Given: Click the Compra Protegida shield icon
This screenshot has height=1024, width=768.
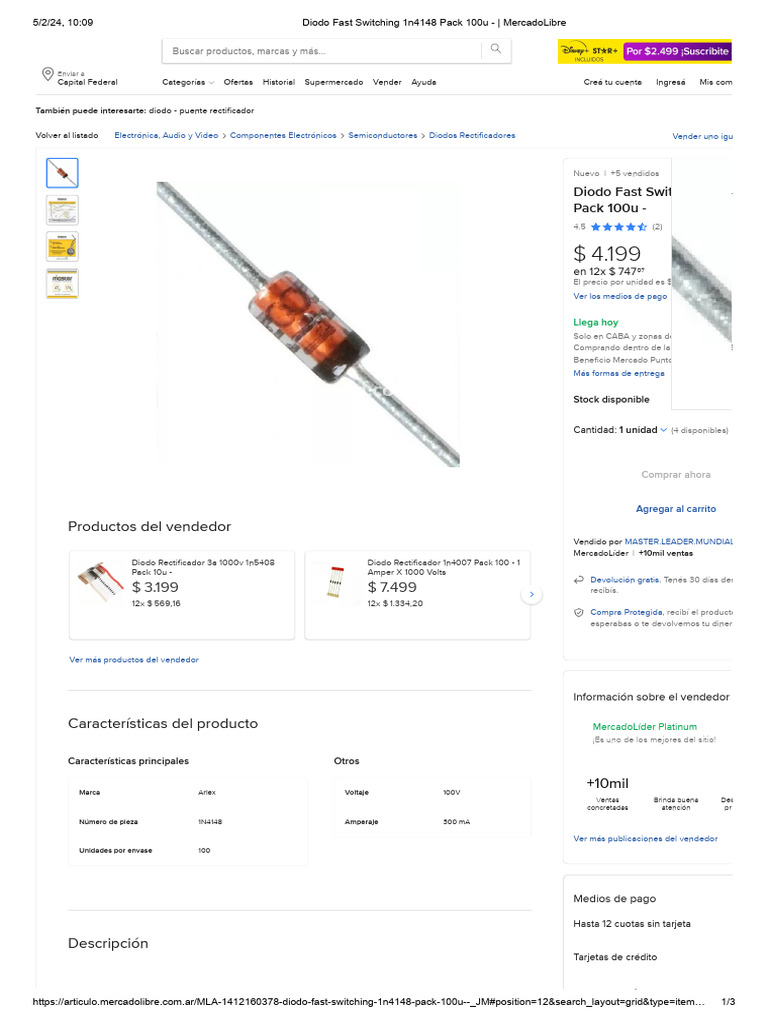Looking at the screenshot, I should [579, 613].
